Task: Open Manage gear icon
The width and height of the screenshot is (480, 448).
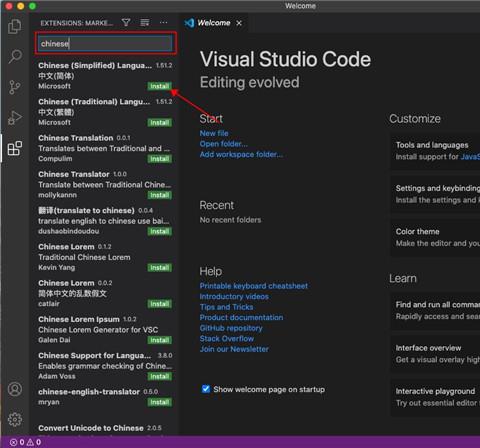Action: [x=15, y=419]
